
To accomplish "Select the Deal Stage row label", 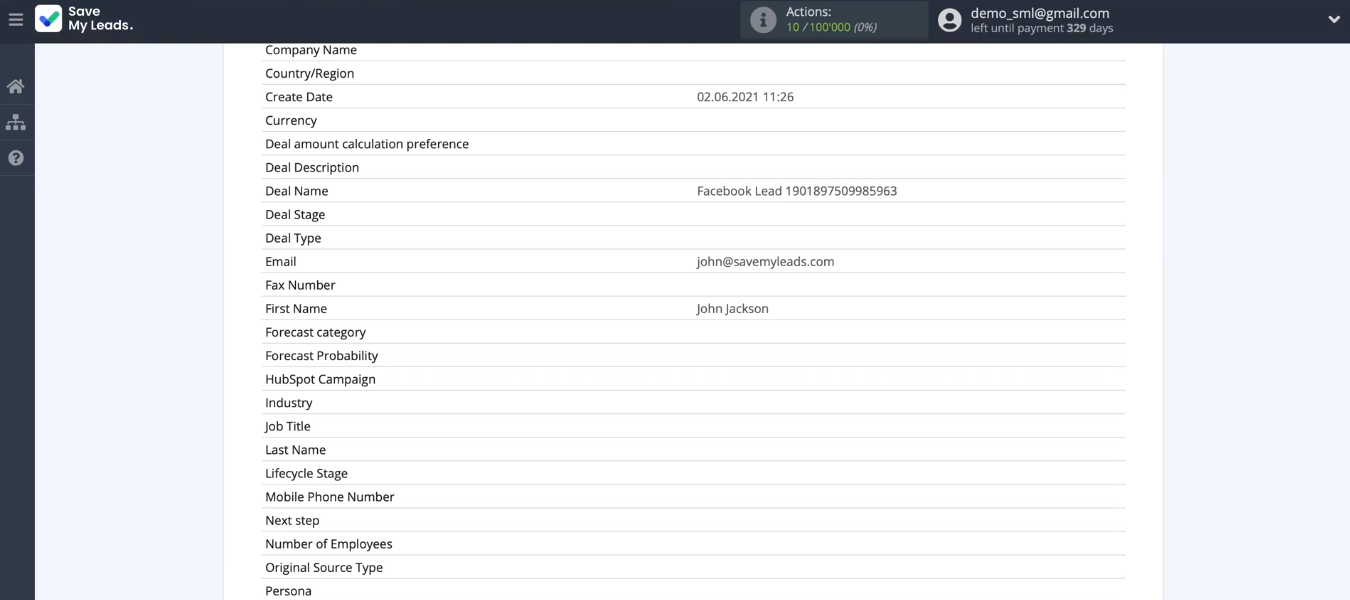I will pyautogui.click(x=295, y=214).
